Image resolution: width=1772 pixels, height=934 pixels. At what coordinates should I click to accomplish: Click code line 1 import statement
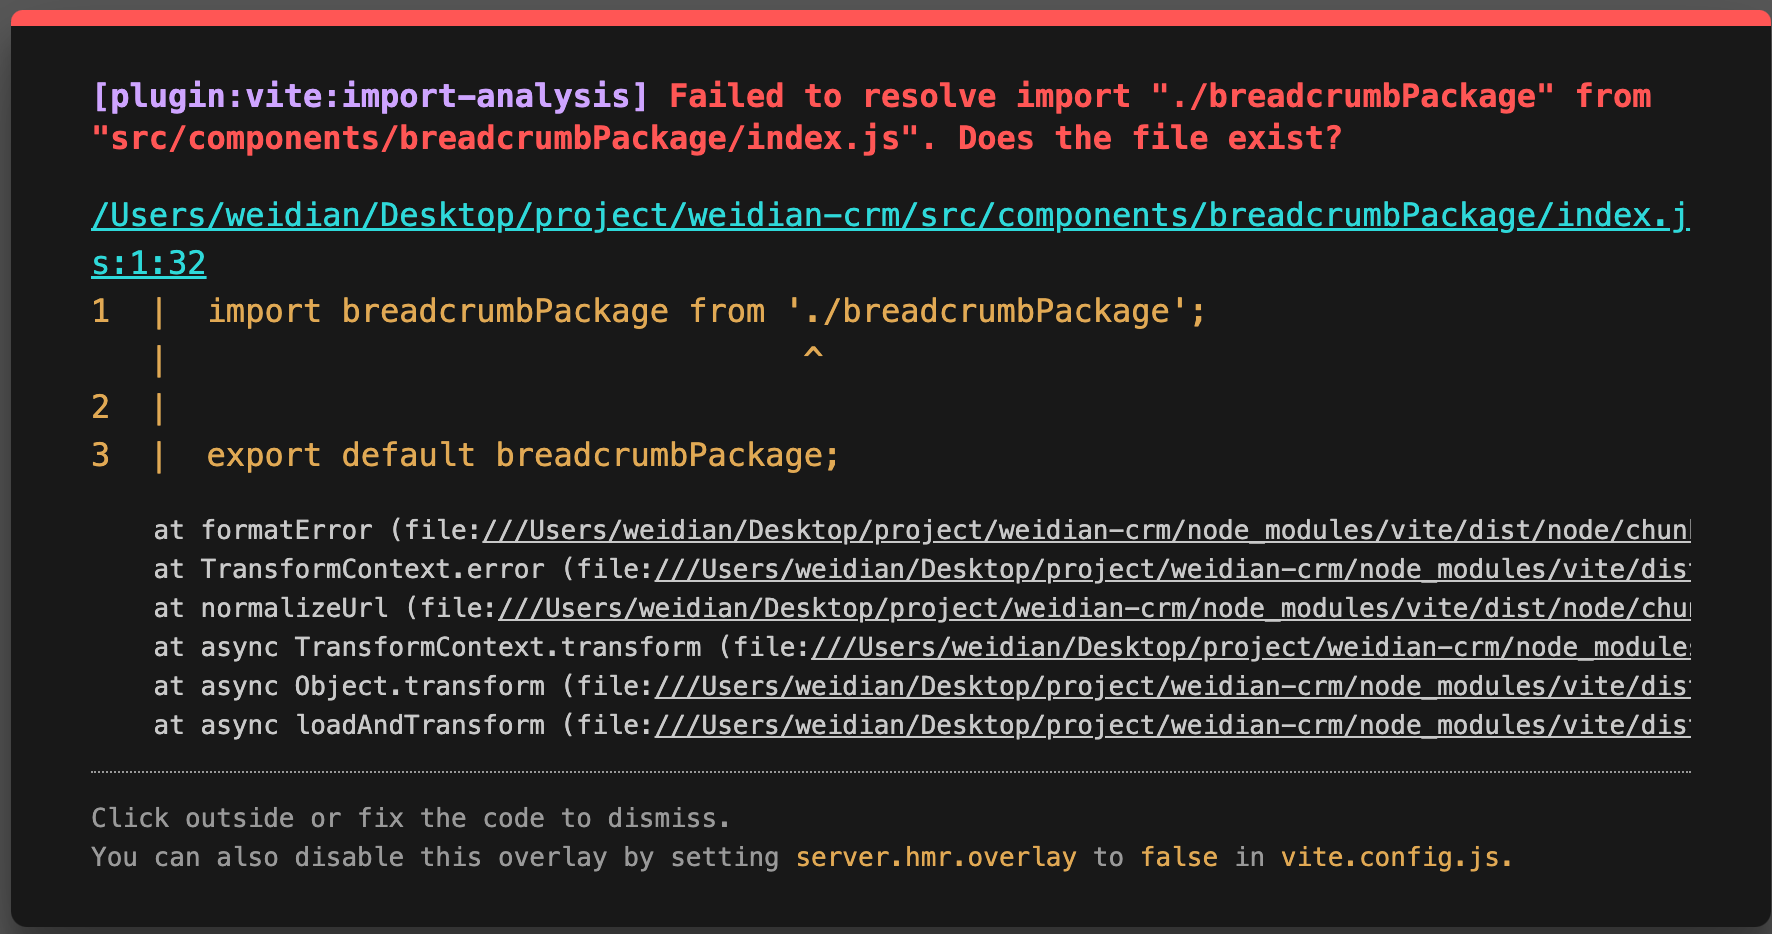click(x=706, y=312)
